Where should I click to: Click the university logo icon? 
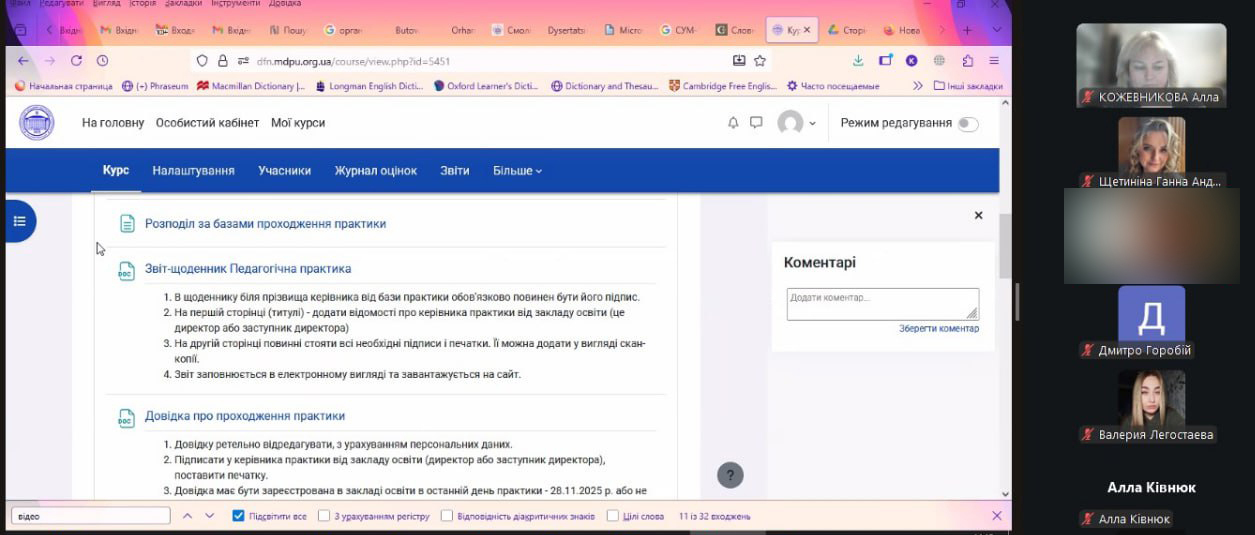37,123
